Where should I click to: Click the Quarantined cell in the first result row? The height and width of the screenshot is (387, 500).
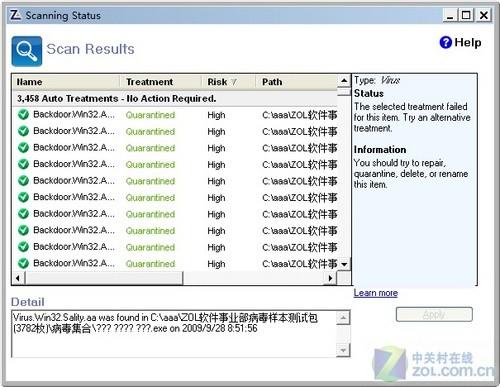[150, 115]
